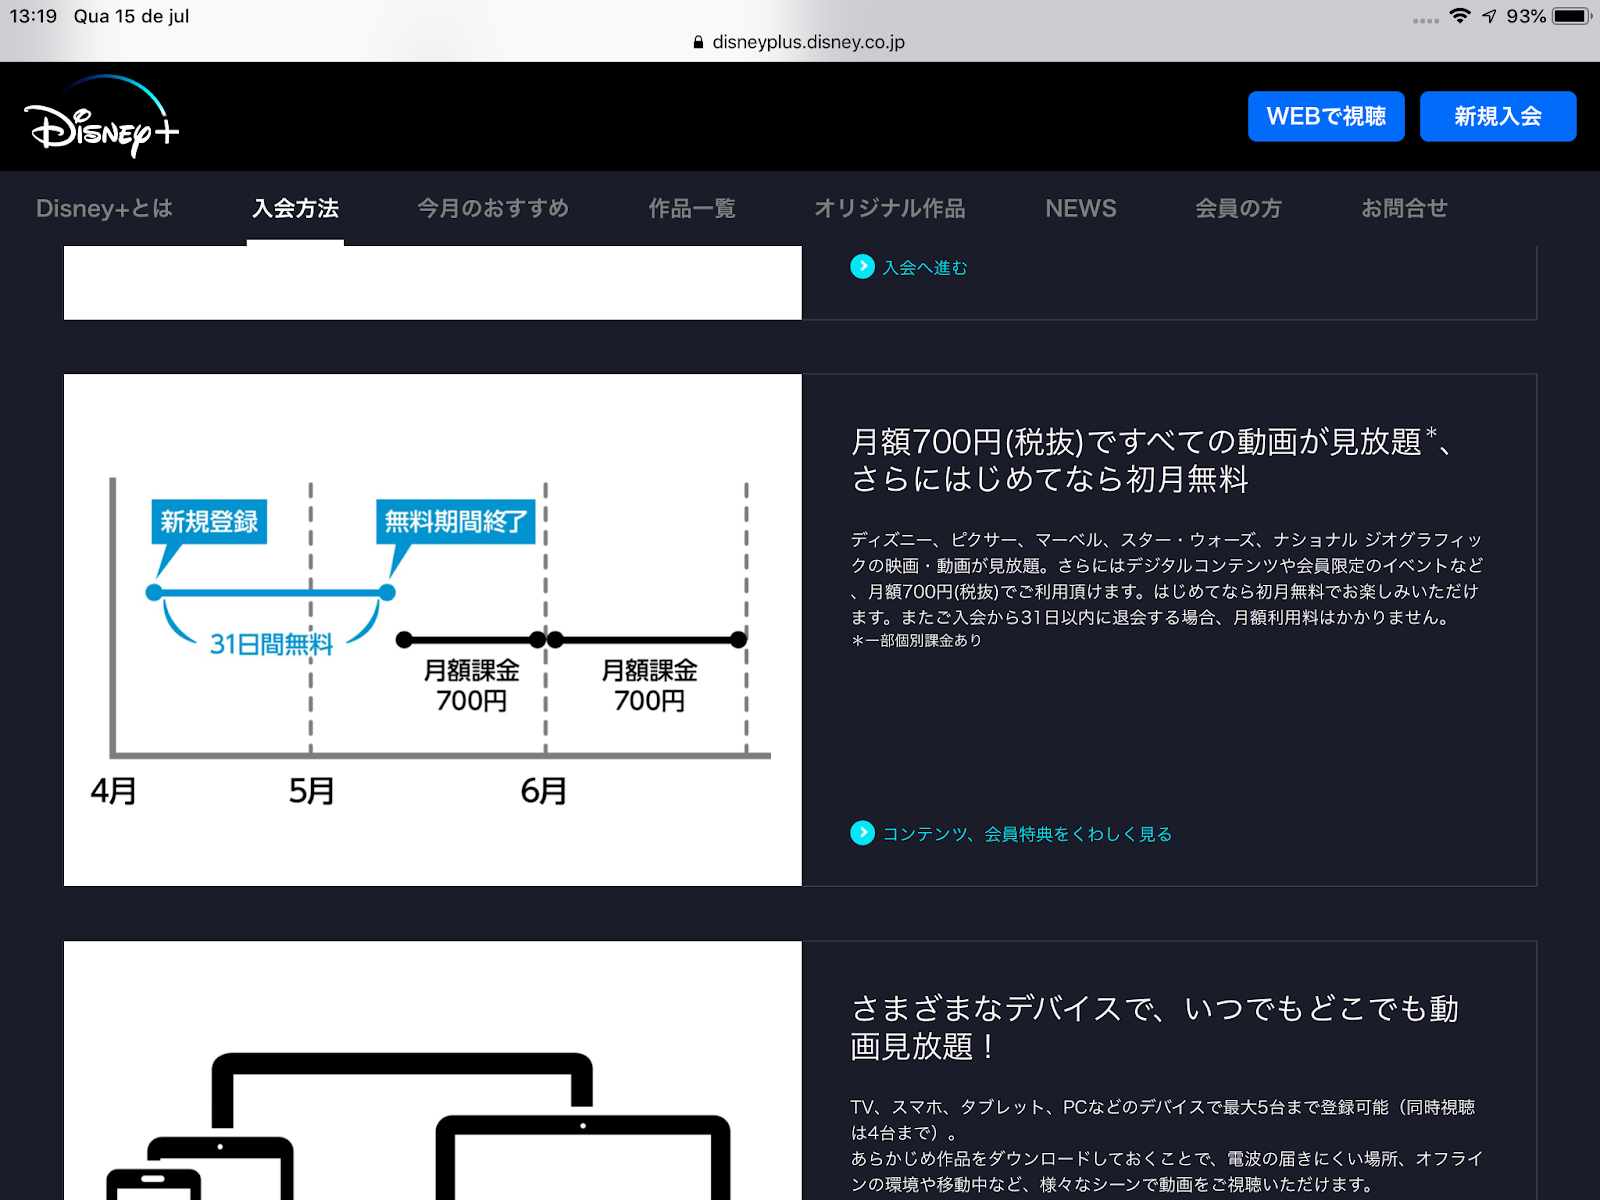Tap the arrow icon beside 入会へ進む

pos(862,266)
